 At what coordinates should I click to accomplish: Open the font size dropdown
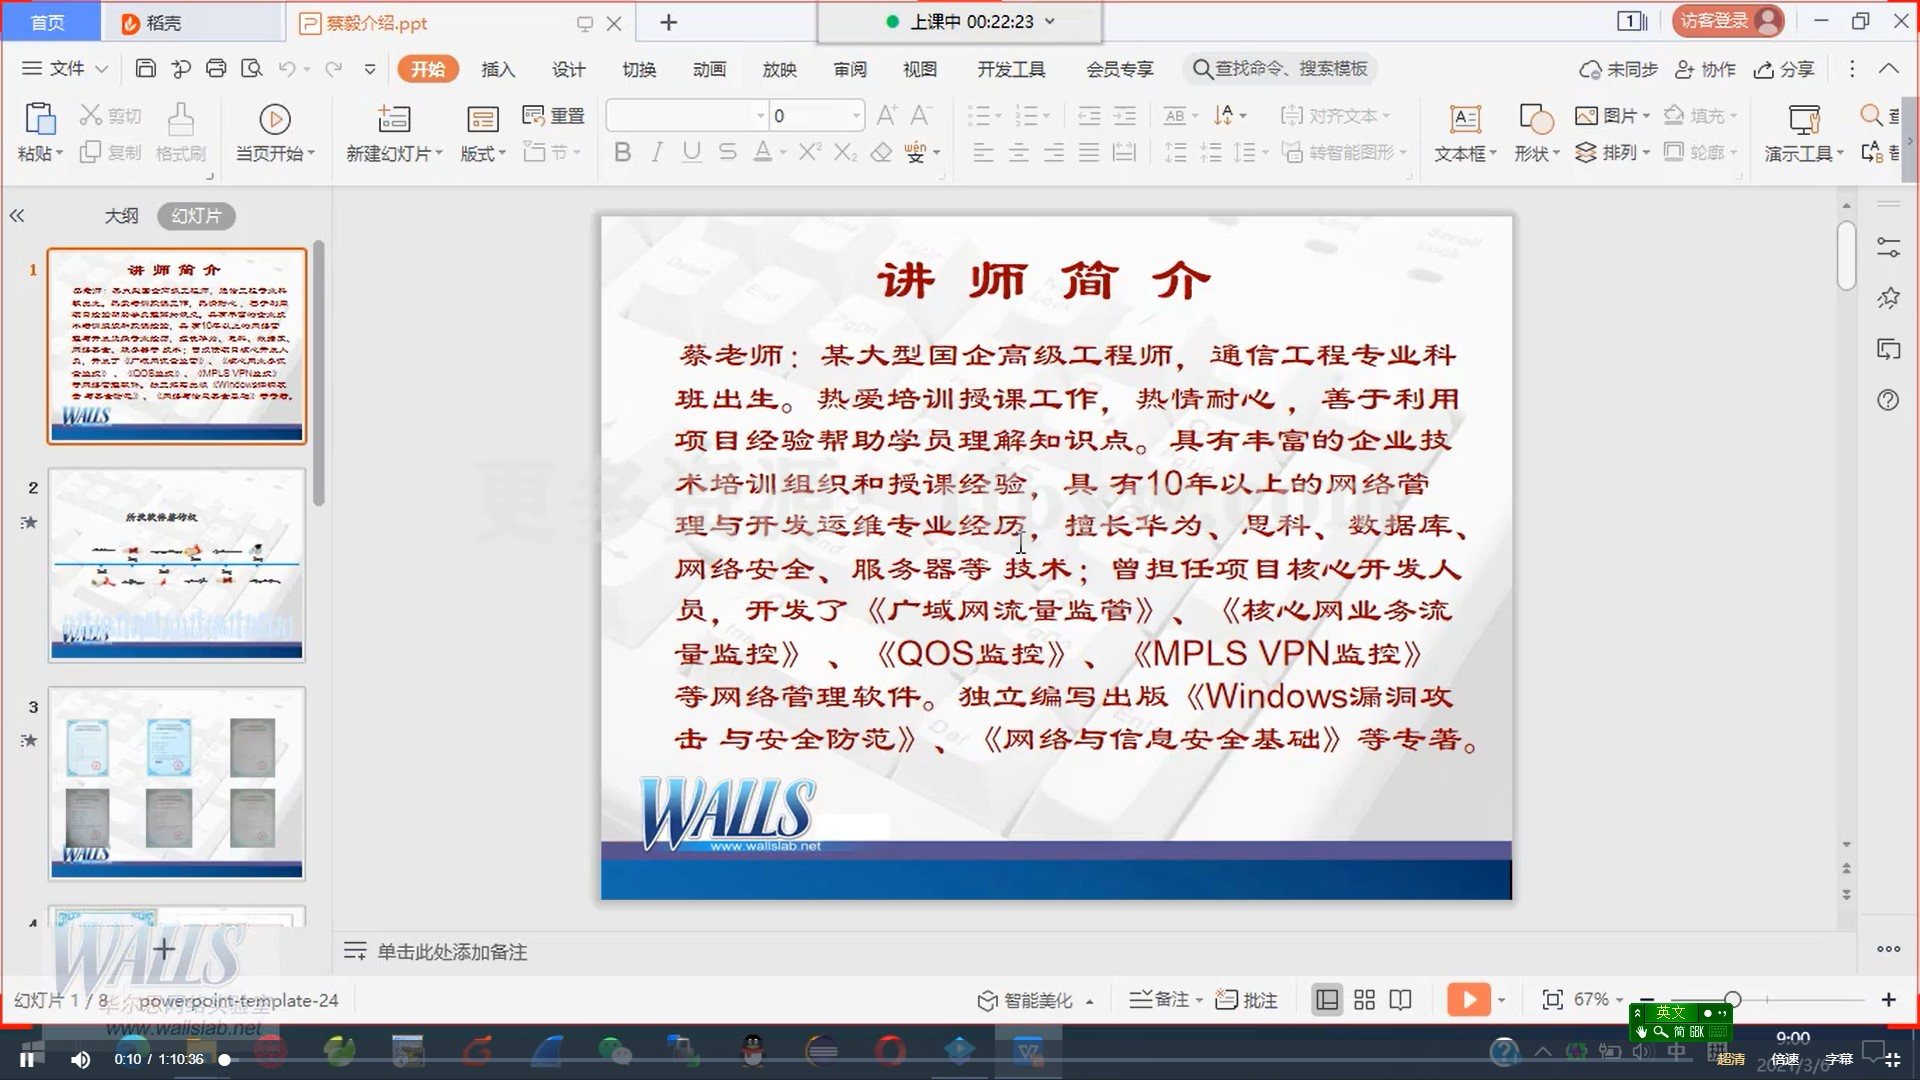click(855, 115)
